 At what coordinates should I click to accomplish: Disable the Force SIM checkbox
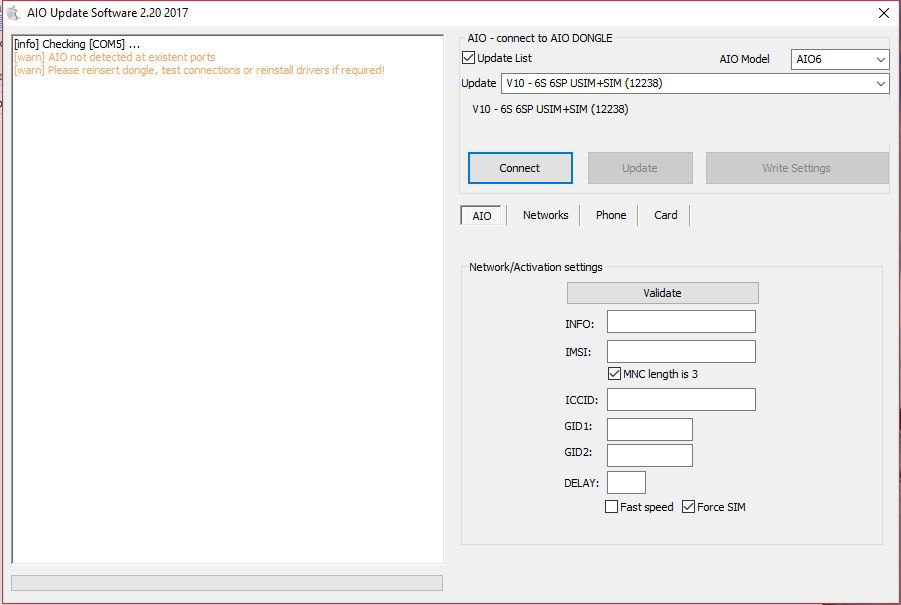coord(688,507)
